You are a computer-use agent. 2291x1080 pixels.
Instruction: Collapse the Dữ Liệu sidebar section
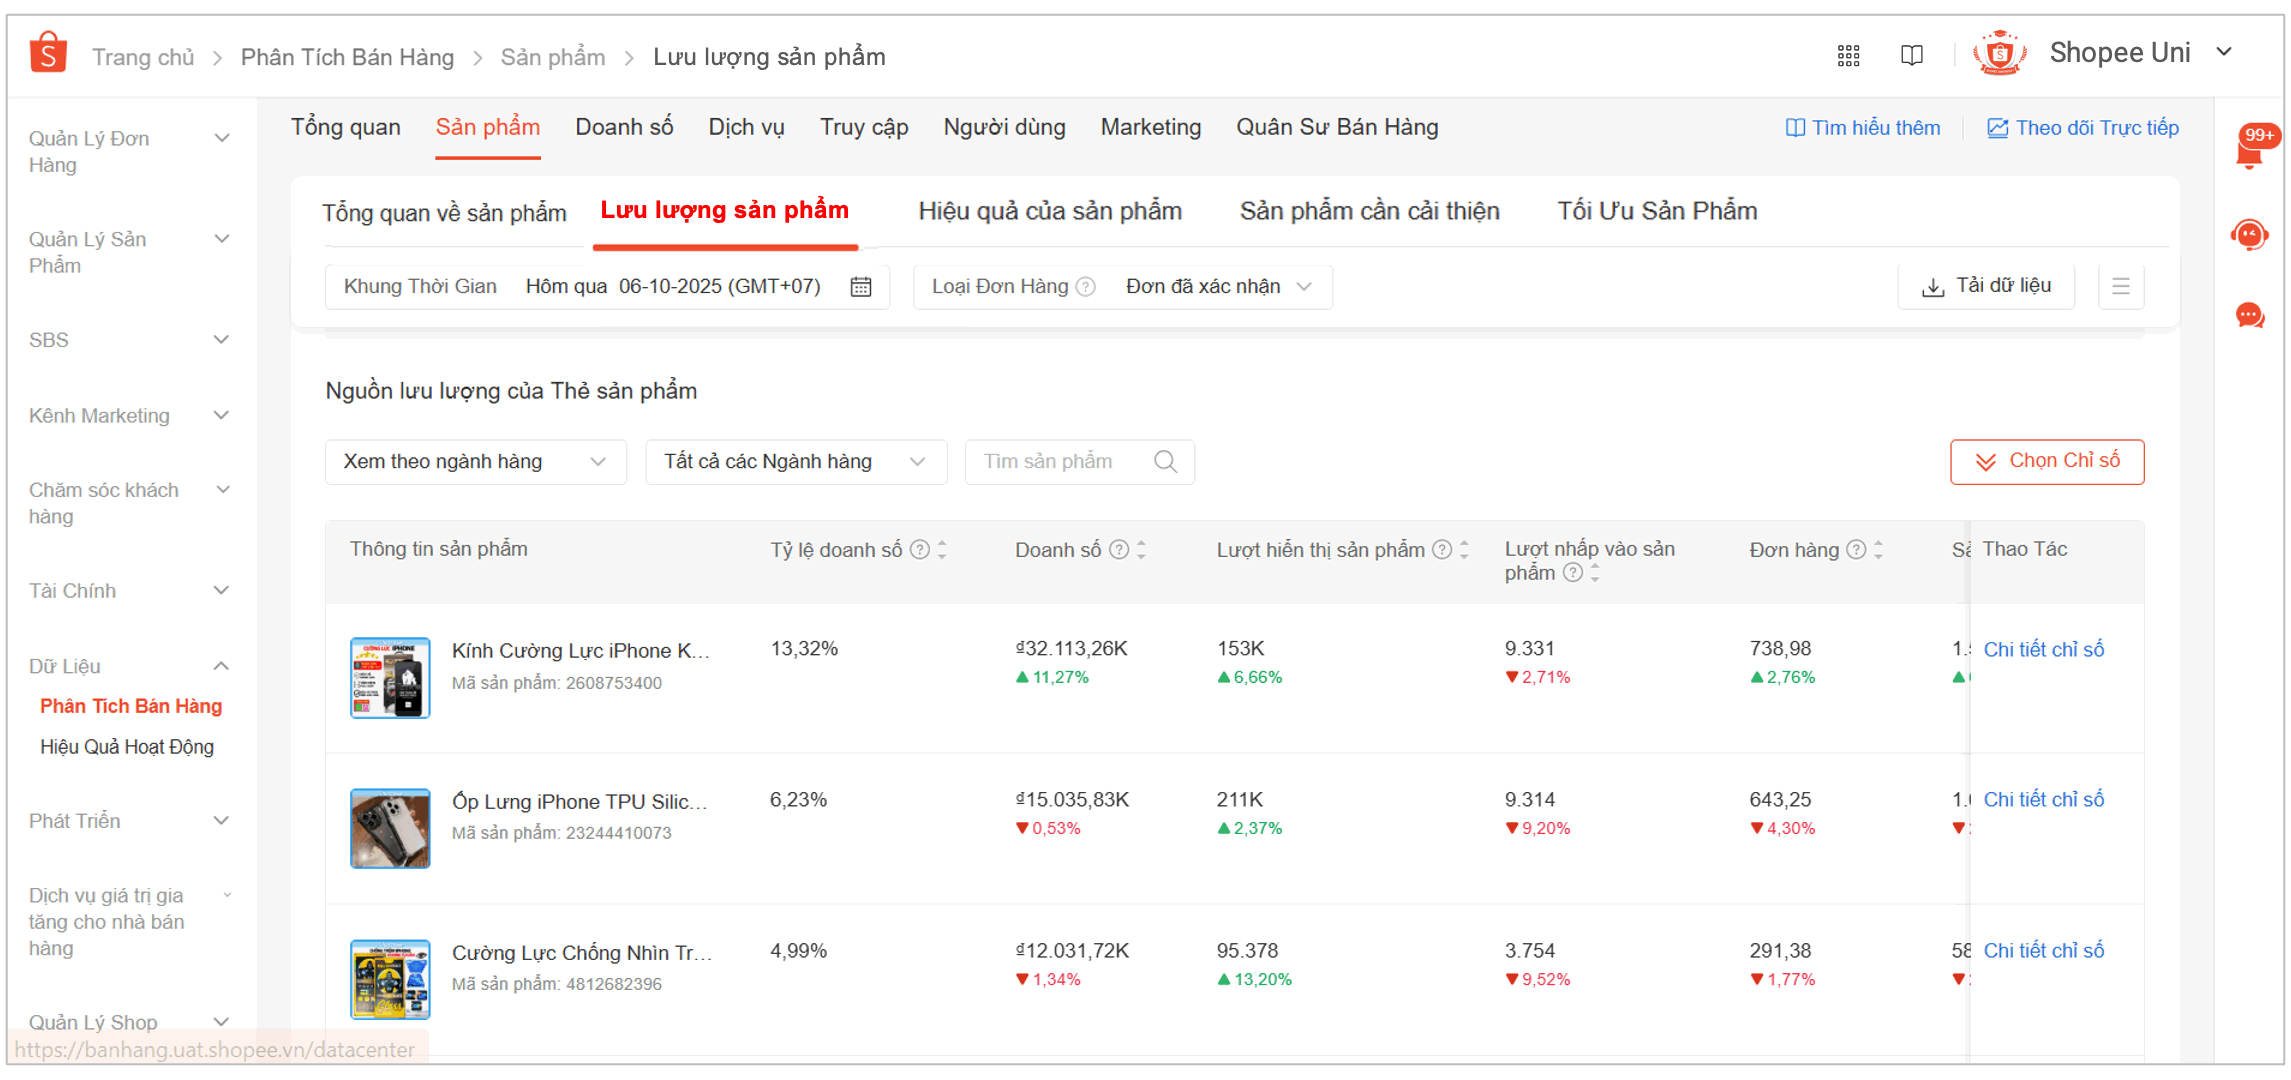pos(222,666)
